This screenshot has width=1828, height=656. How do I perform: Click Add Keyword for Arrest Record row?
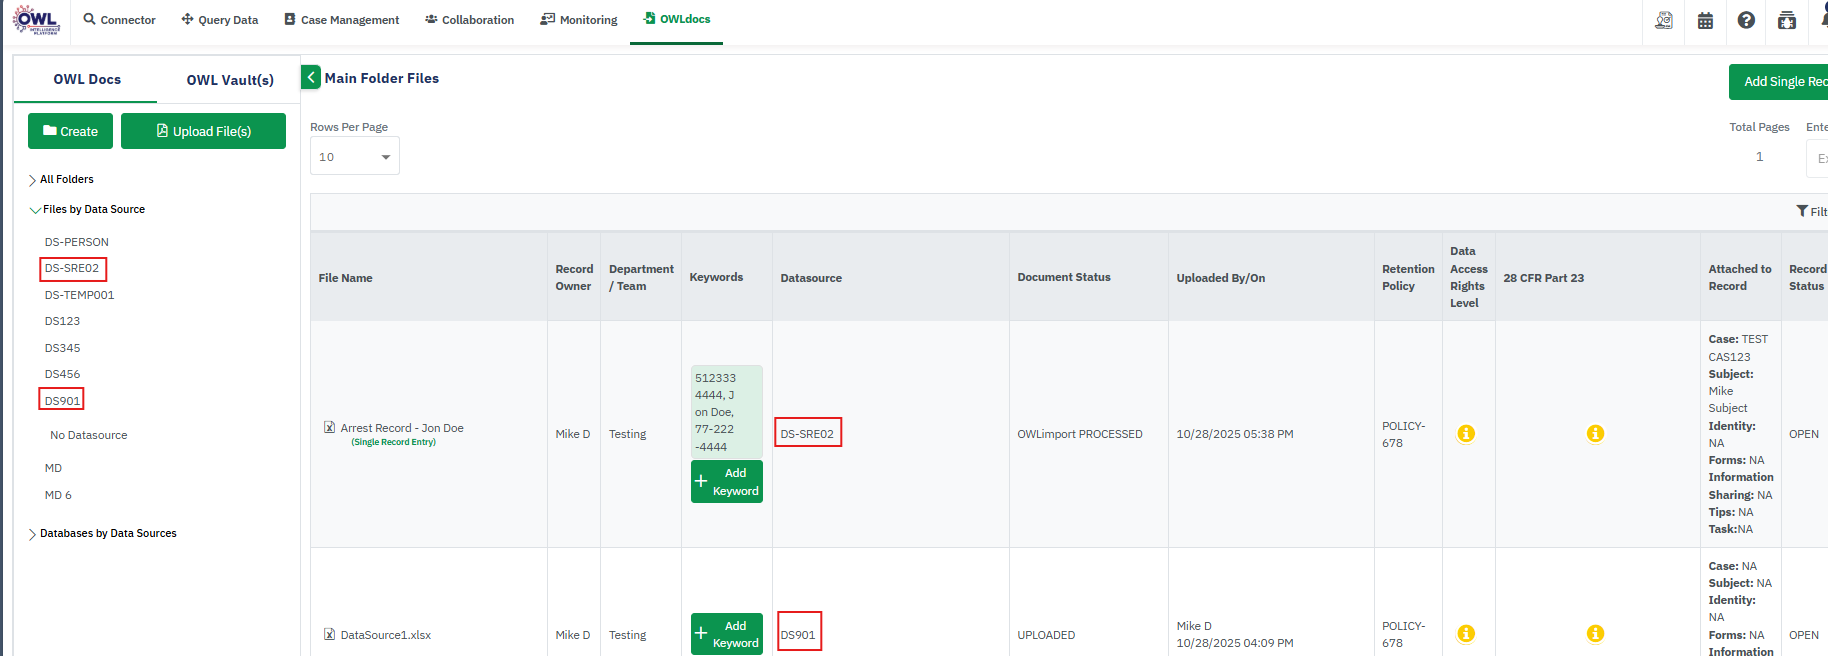click(727, 482)
